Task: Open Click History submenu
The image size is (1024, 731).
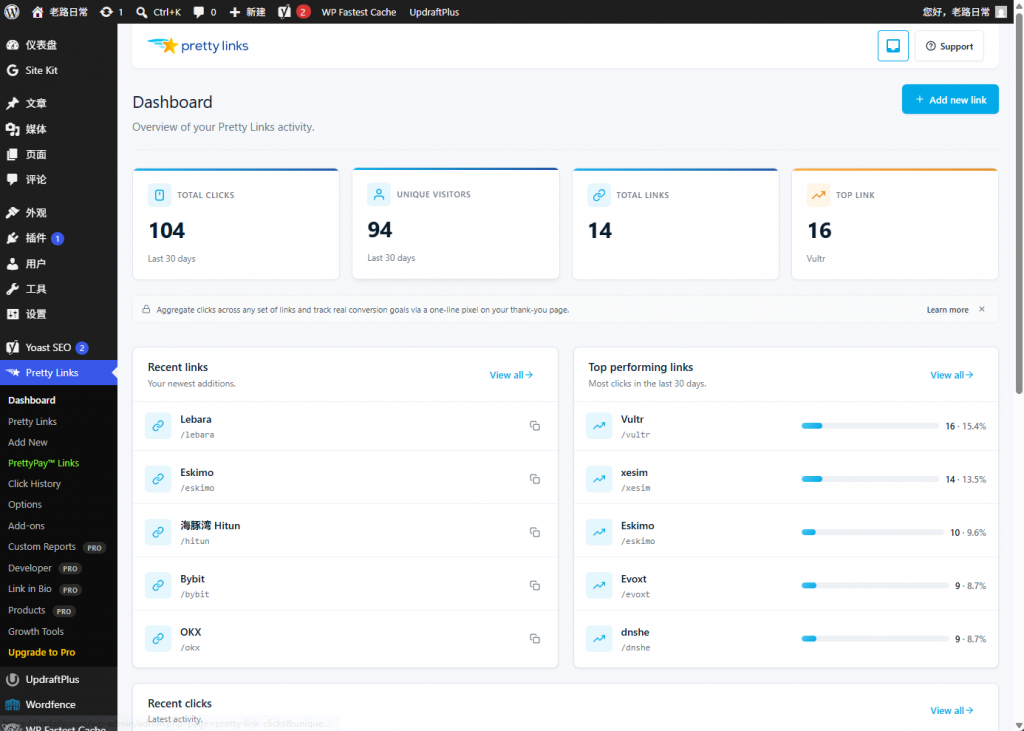Action: pos(34,483)
